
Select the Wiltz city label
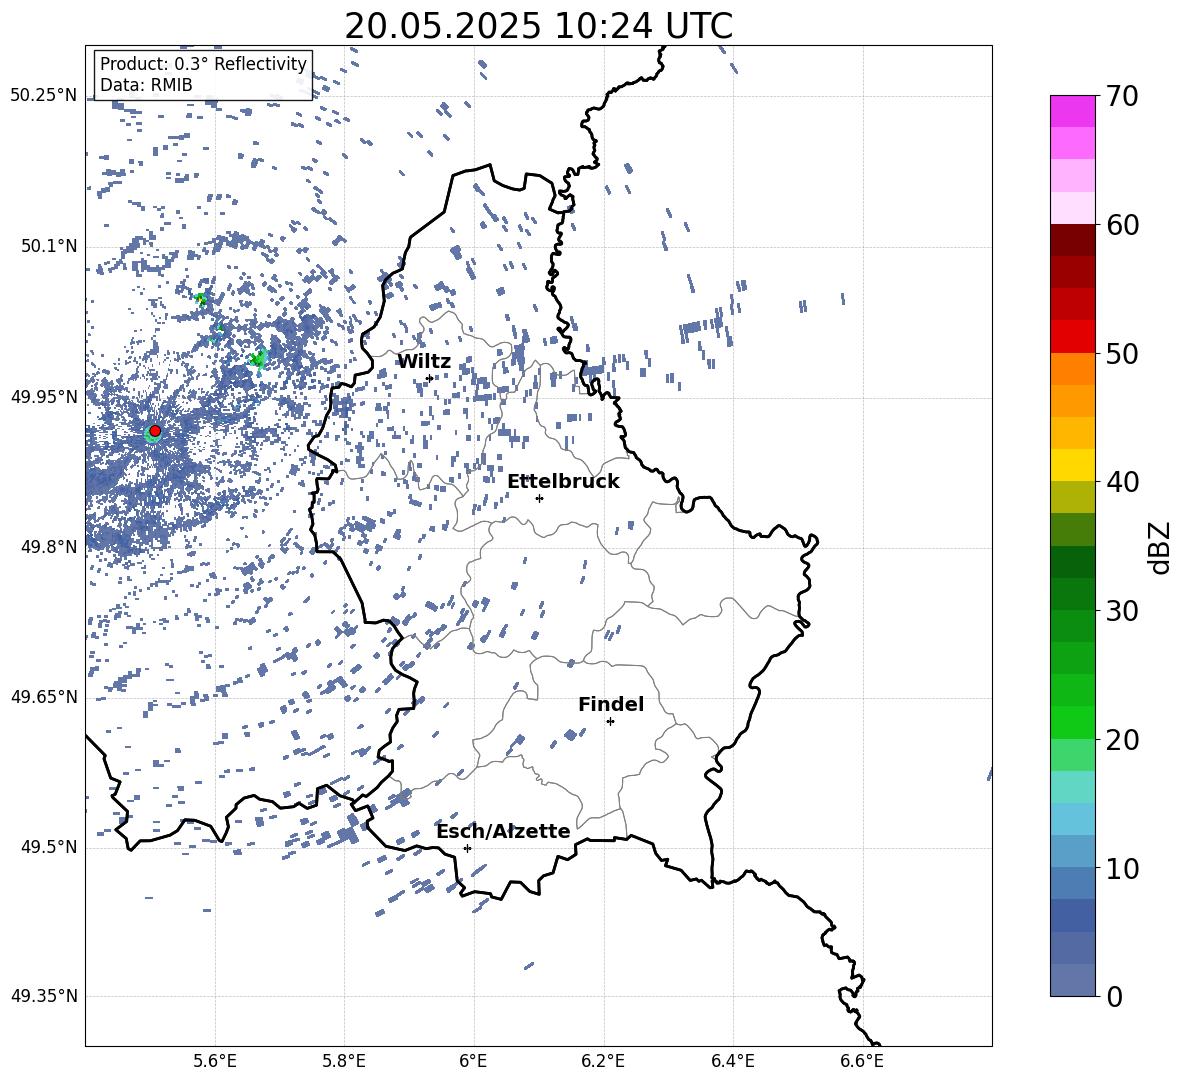tap(424, 362)
